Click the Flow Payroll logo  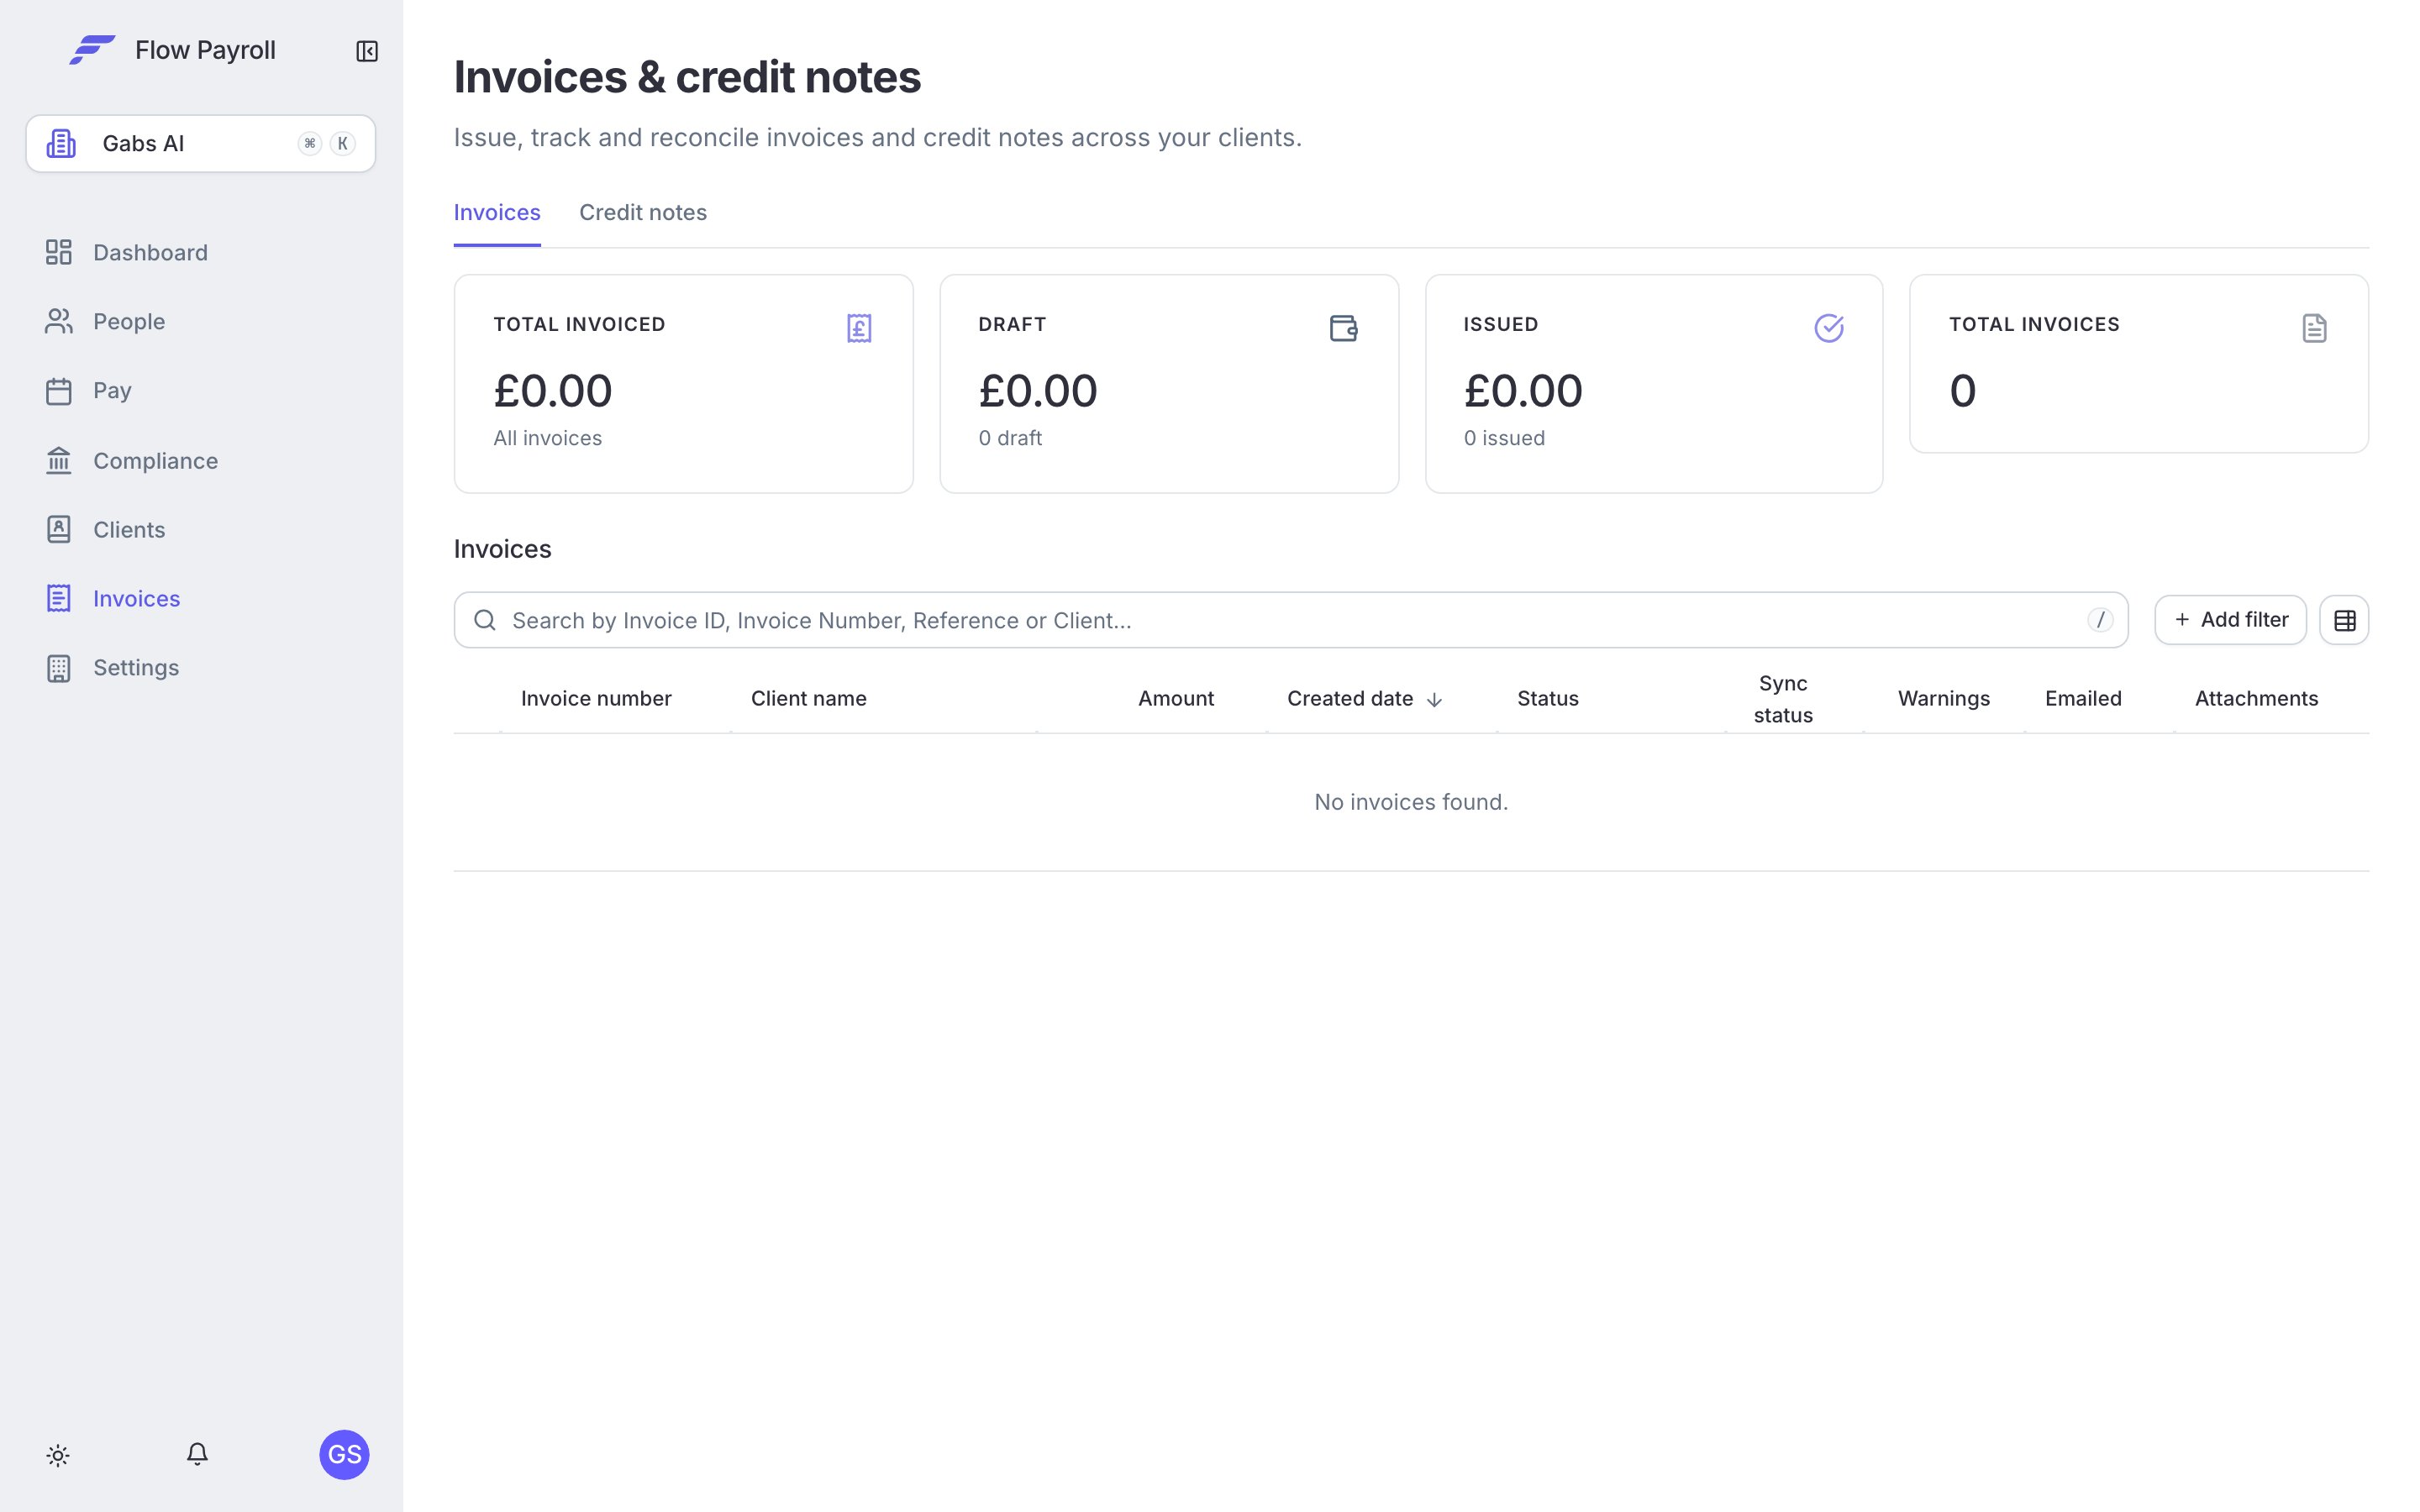pyautogui.click(x=92, y=50)
